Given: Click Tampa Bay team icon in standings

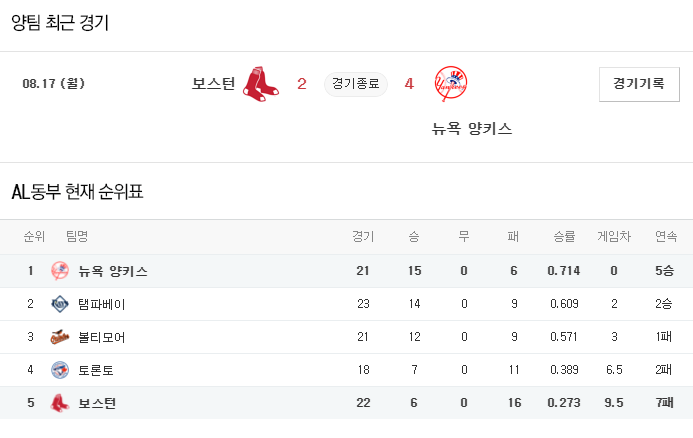Looking at the screenshot, I should pos(60,304).
